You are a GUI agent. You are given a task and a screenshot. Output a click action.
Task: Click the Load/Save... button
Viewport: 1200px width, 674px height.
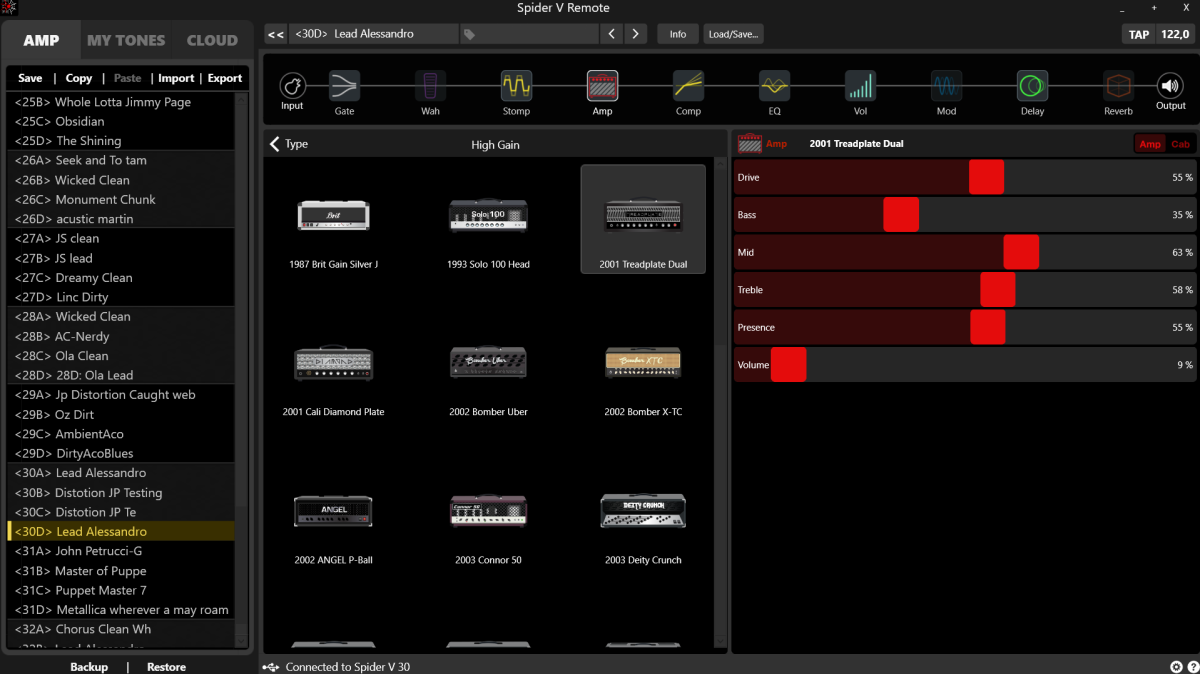pos(734,34)
